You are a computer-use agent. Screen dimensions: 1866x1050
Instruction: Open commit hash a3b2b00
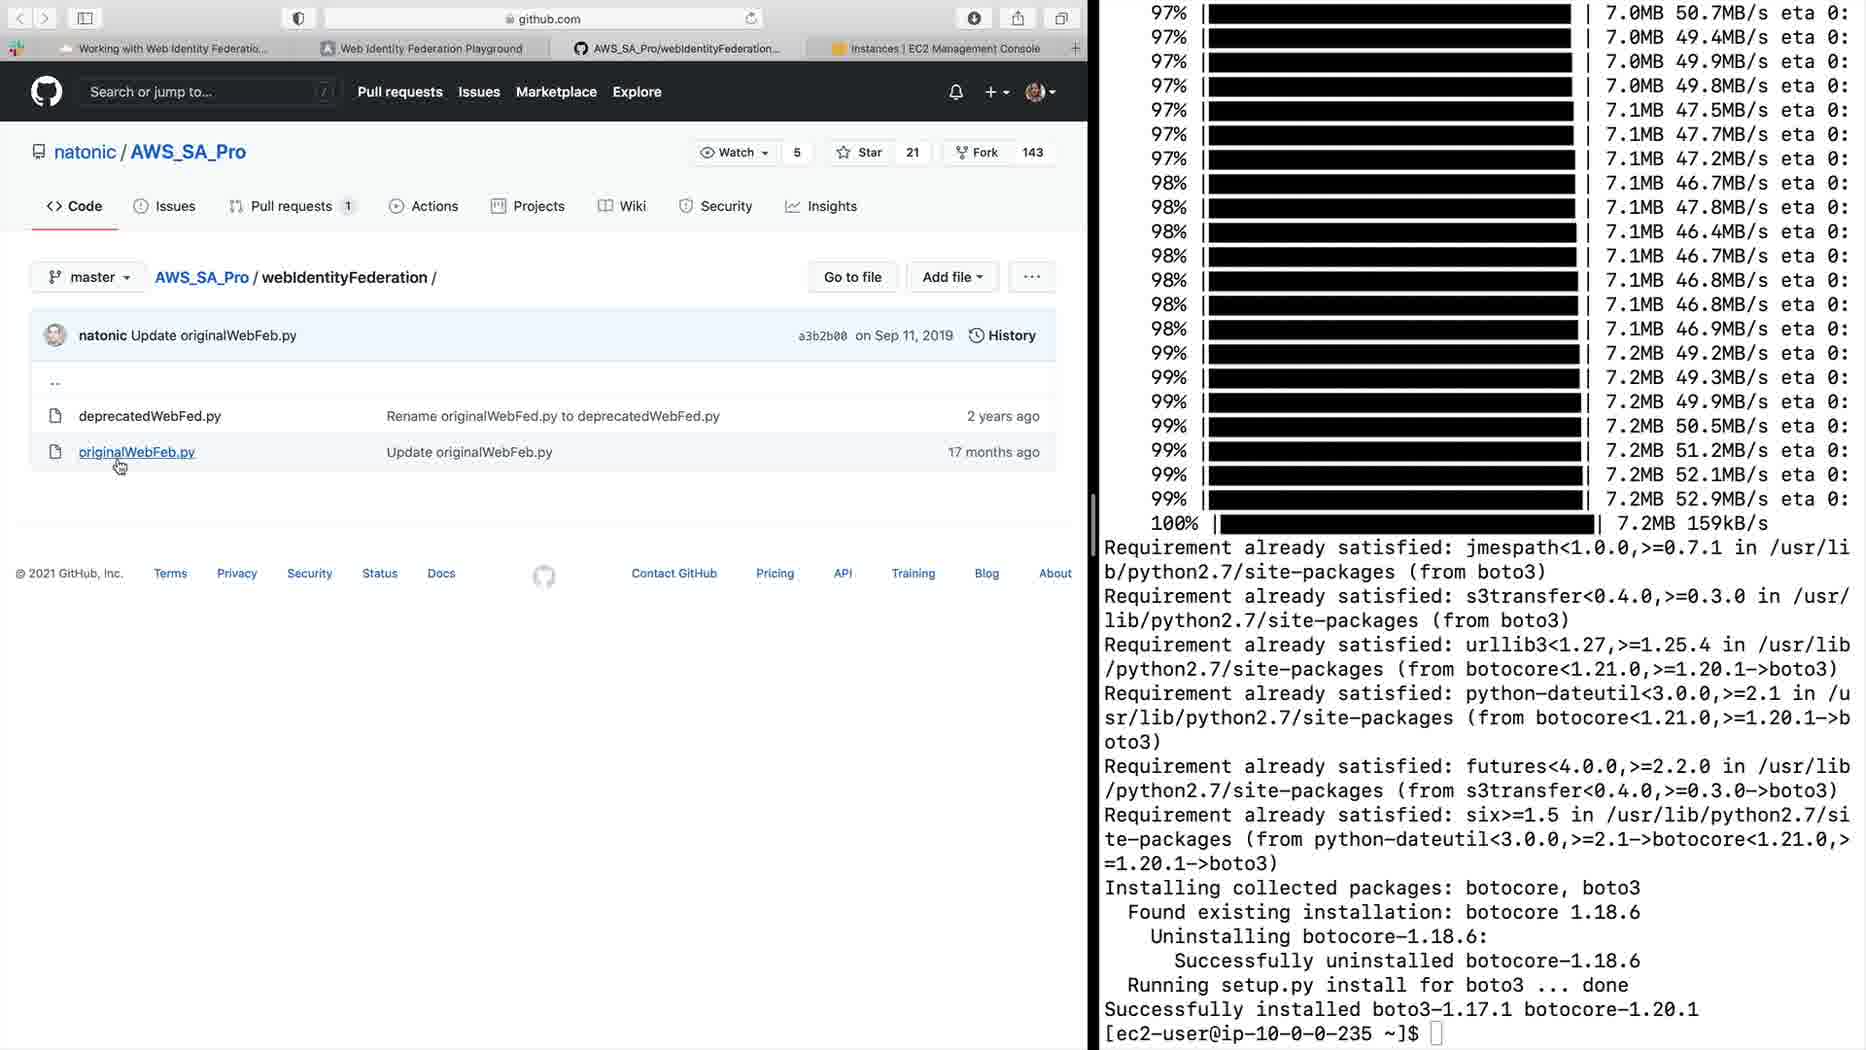coord(822,336)
